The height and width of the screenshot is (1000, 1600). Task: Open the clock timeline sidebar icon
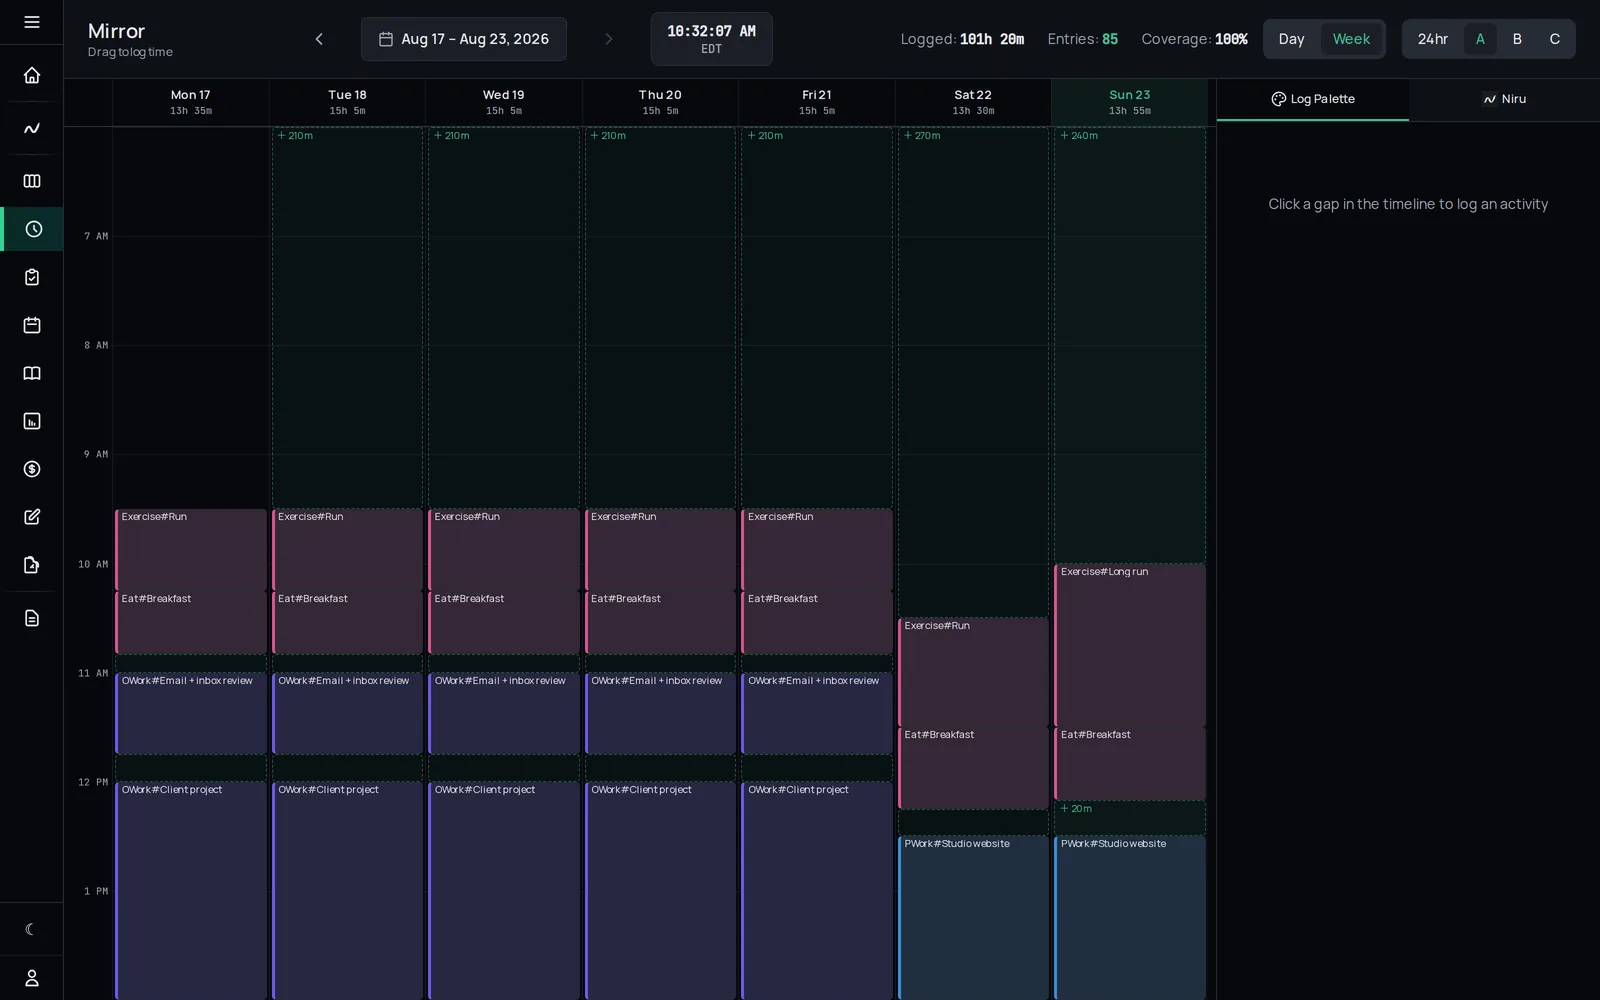coord(32,229)
